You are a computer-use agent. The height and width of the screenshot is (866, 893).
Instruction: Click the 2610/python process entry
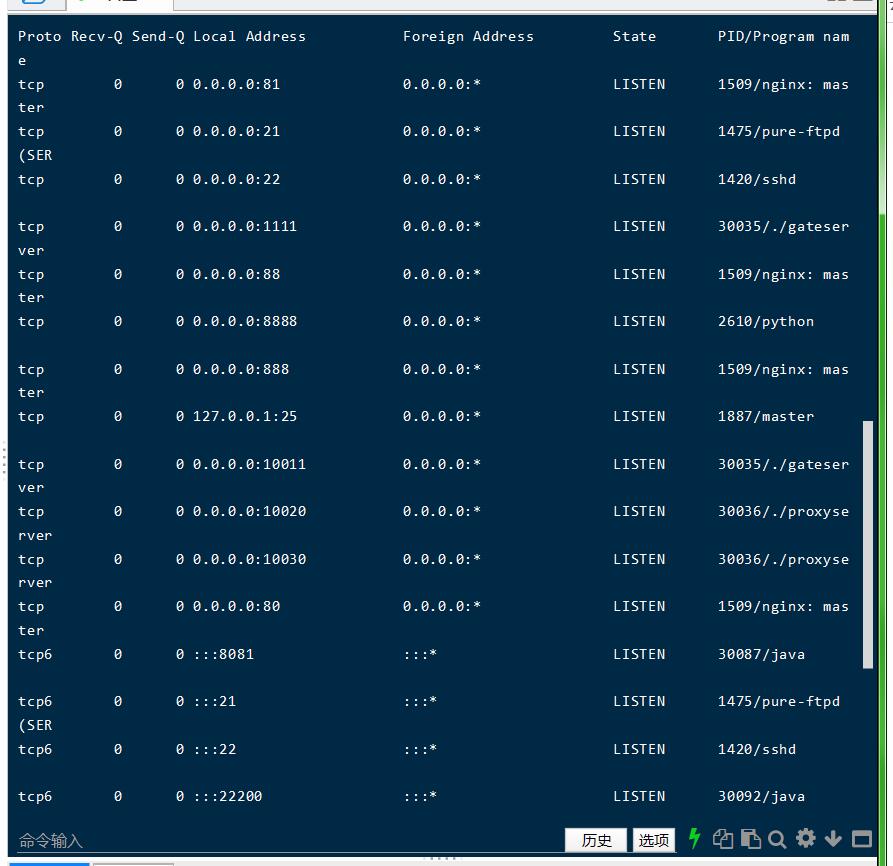coord(765,321)
